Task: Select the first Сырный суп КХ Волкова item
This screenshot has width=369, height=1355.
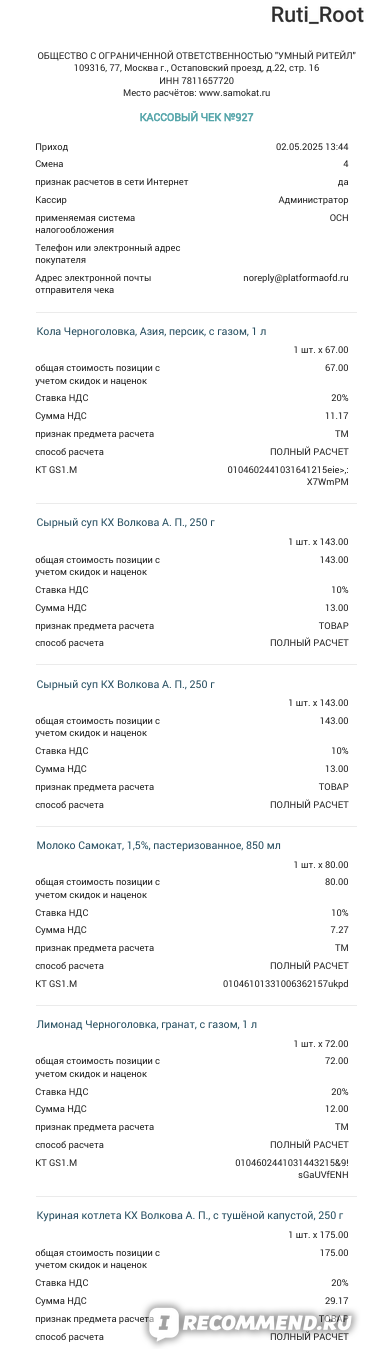Action: coord(125,522)
